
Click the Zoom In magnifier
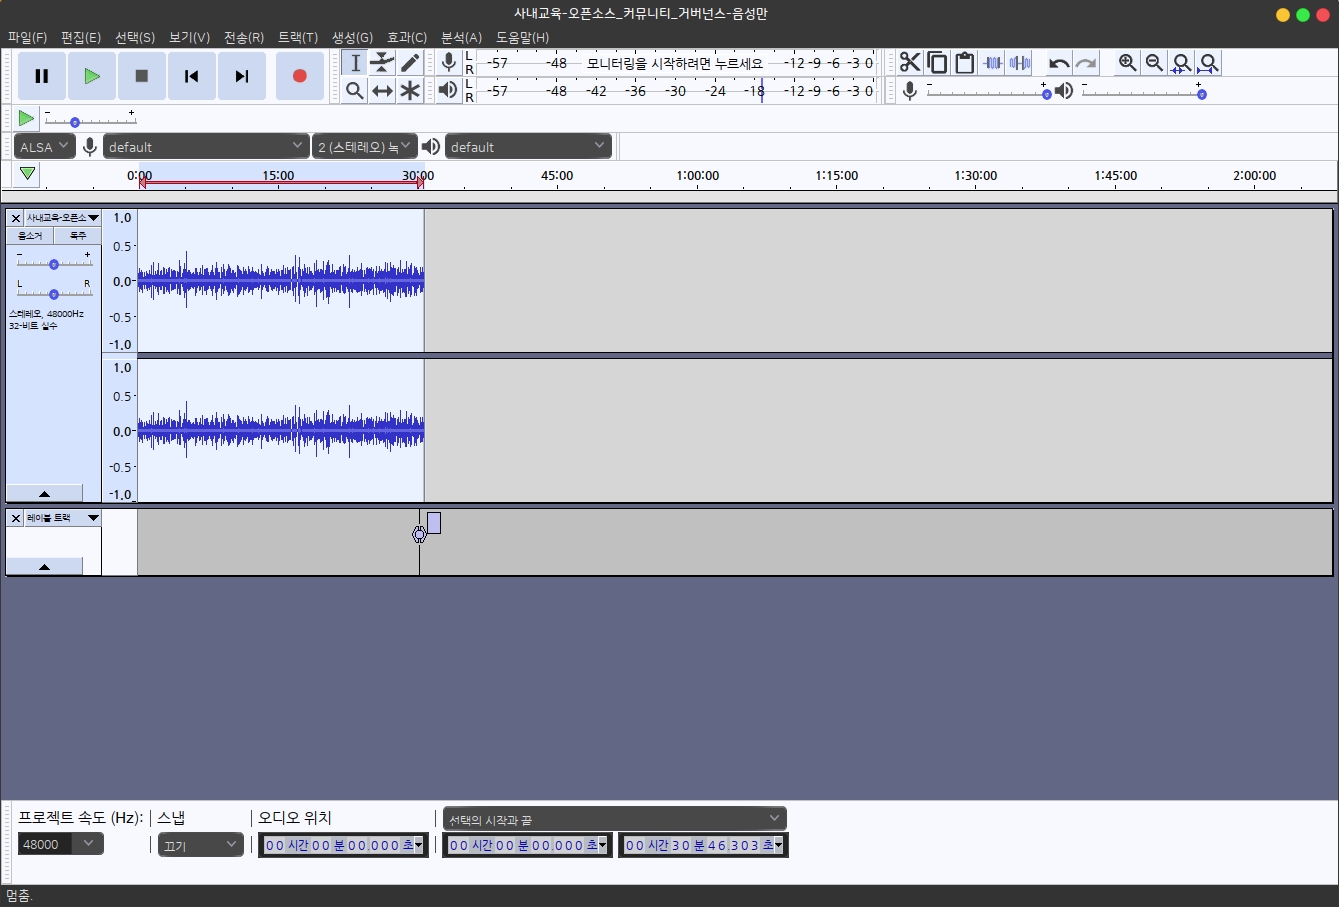click(x=1127, y=63)
